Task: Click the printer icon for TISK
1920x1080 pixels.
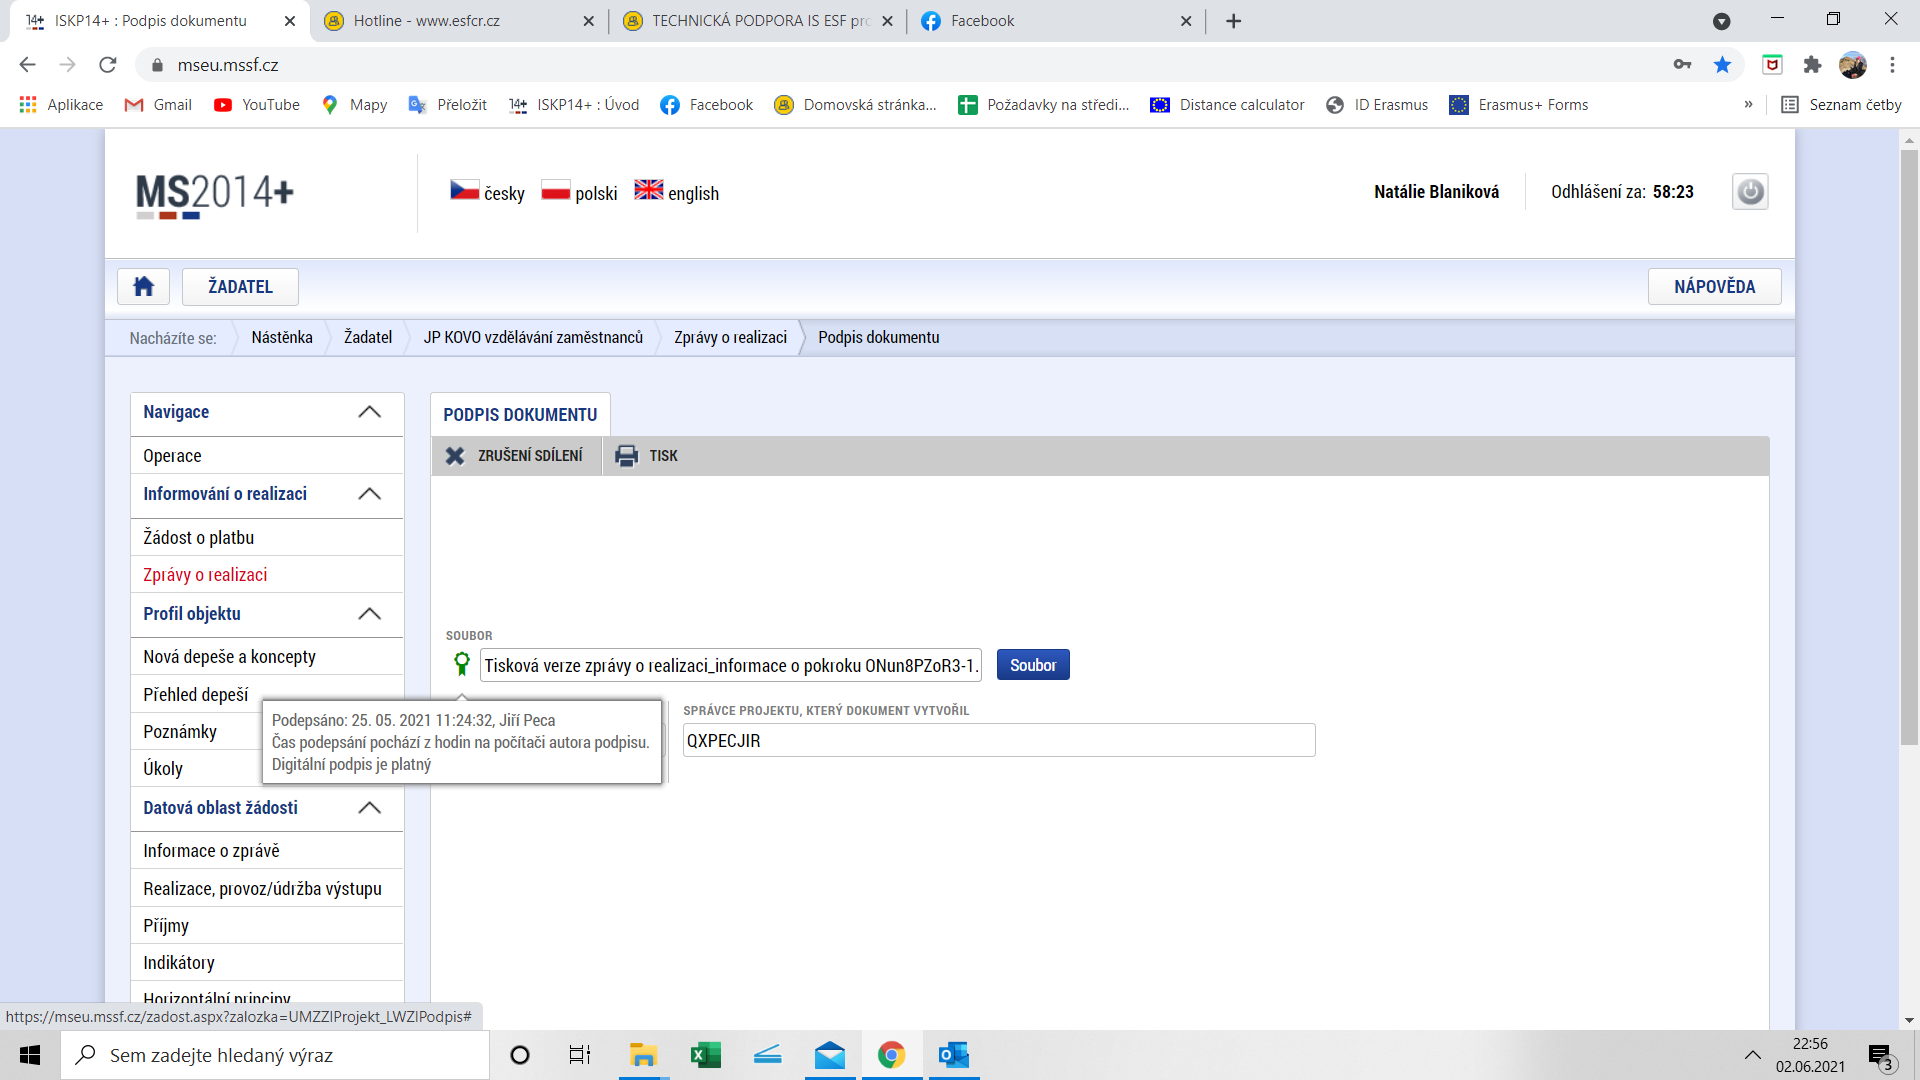Action: coord(627,456)
